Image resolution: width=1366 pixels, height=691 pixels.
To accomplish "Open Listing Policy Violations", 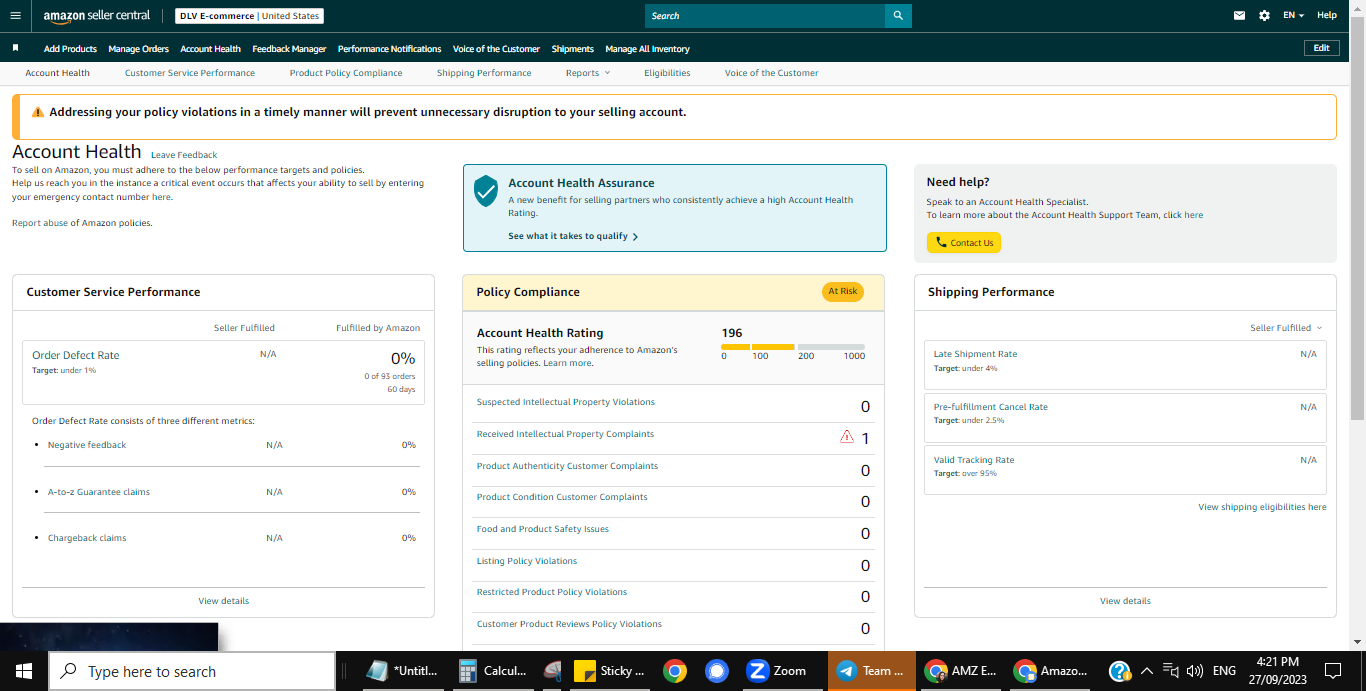I will point(527,561).
